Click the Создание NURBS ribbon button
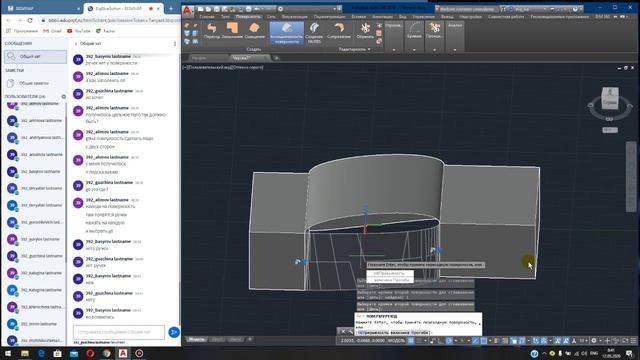Viewport: 640px width, 360px height. [x=314, y=33]
